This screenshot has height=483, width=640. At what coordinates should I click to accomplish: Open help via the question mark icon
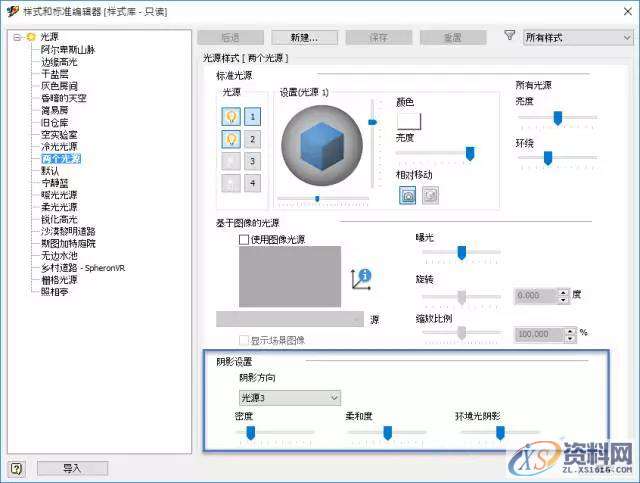tap(16, 469)
